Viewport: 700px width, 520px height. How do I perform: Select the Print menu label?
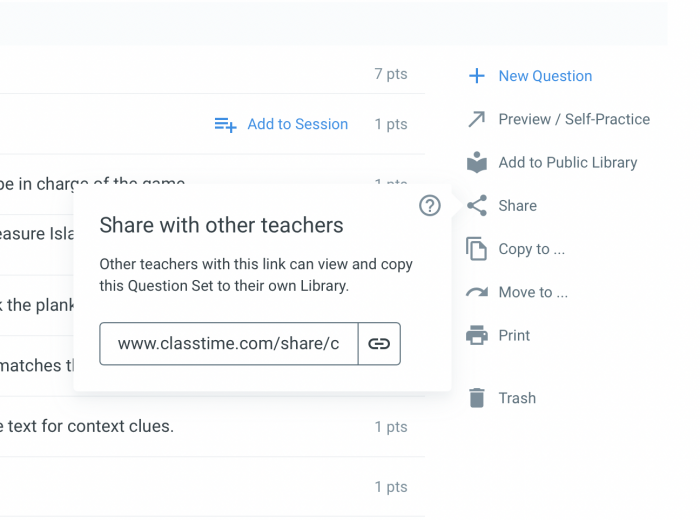coord(514,335)
